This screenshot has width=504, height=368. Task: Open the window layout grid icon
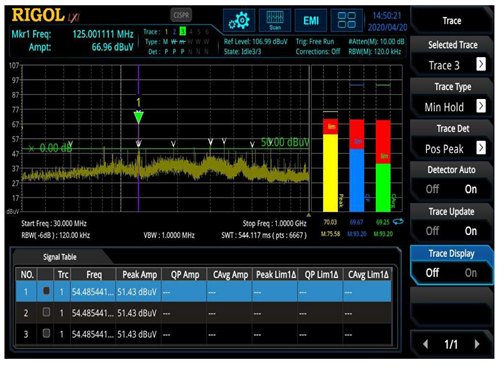point(347,21)
